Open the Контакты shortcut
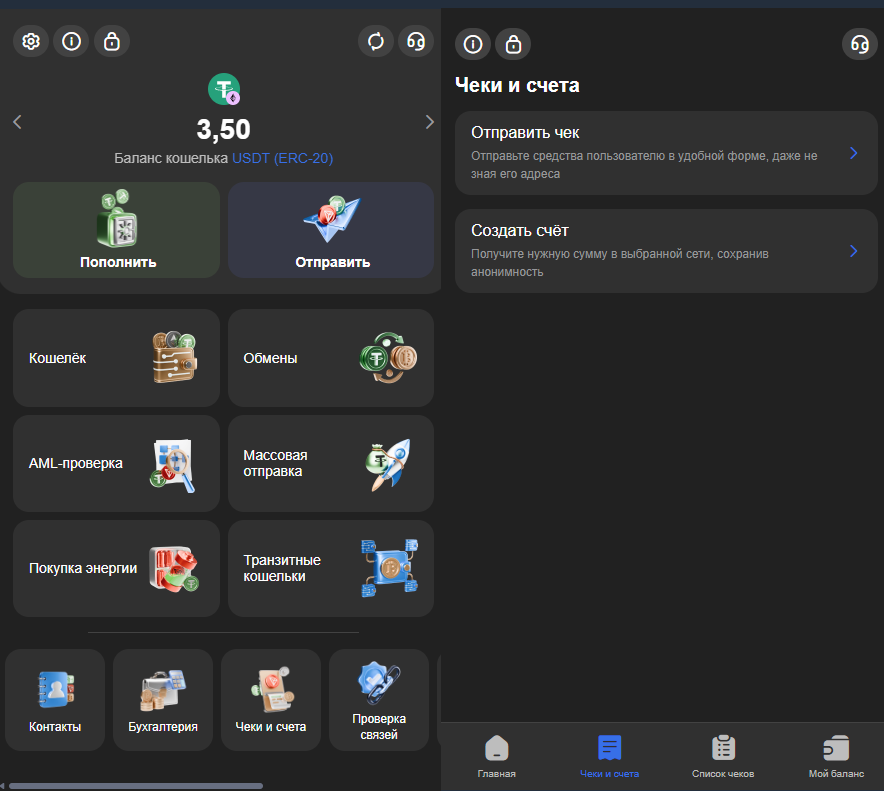This screenshot has width=884, height=791. point(55,700)
